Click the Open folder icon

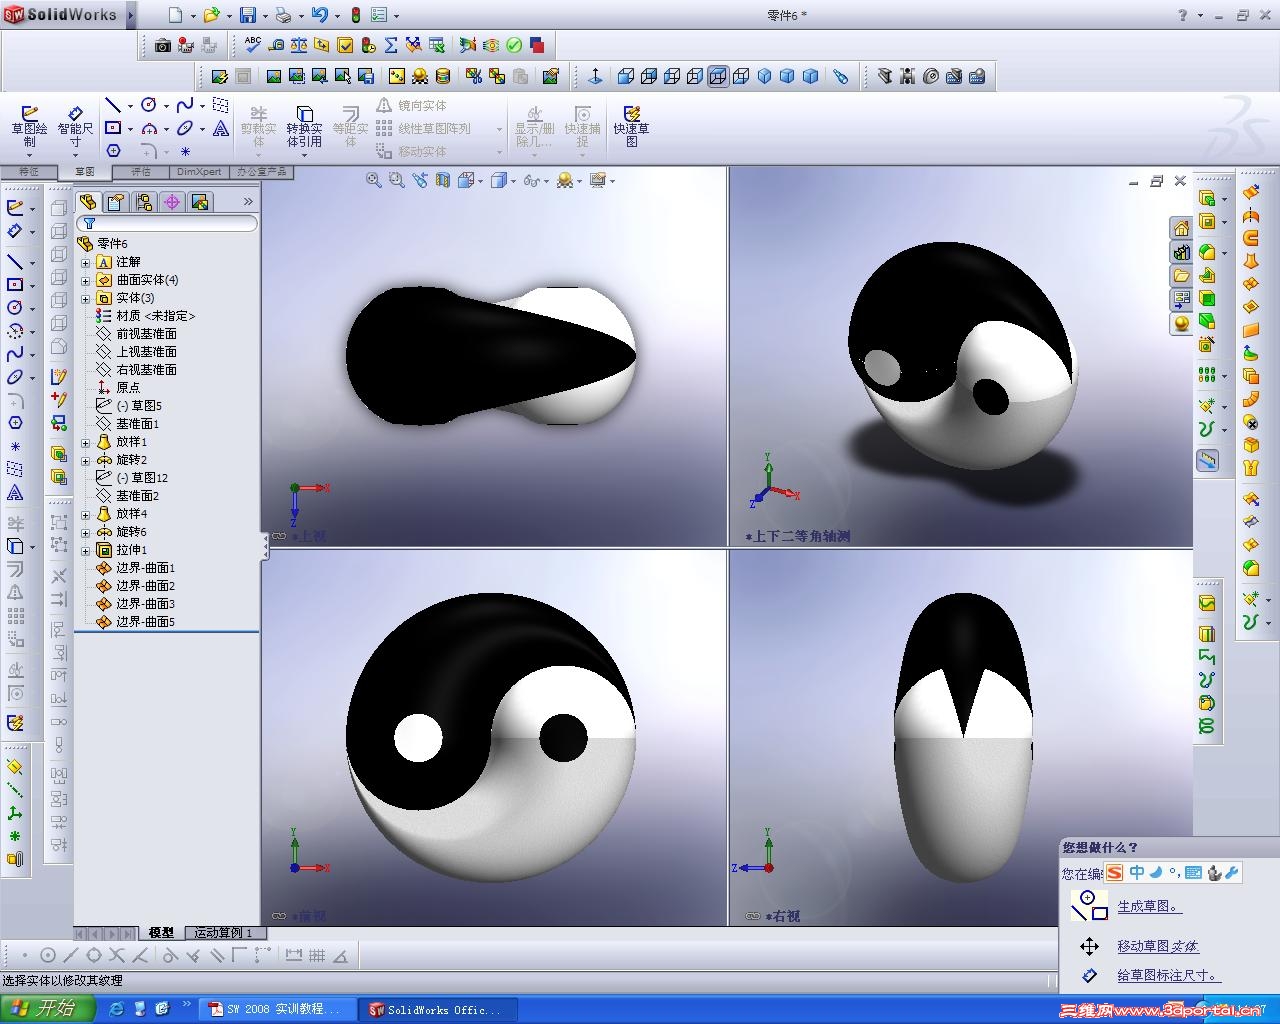211,15
